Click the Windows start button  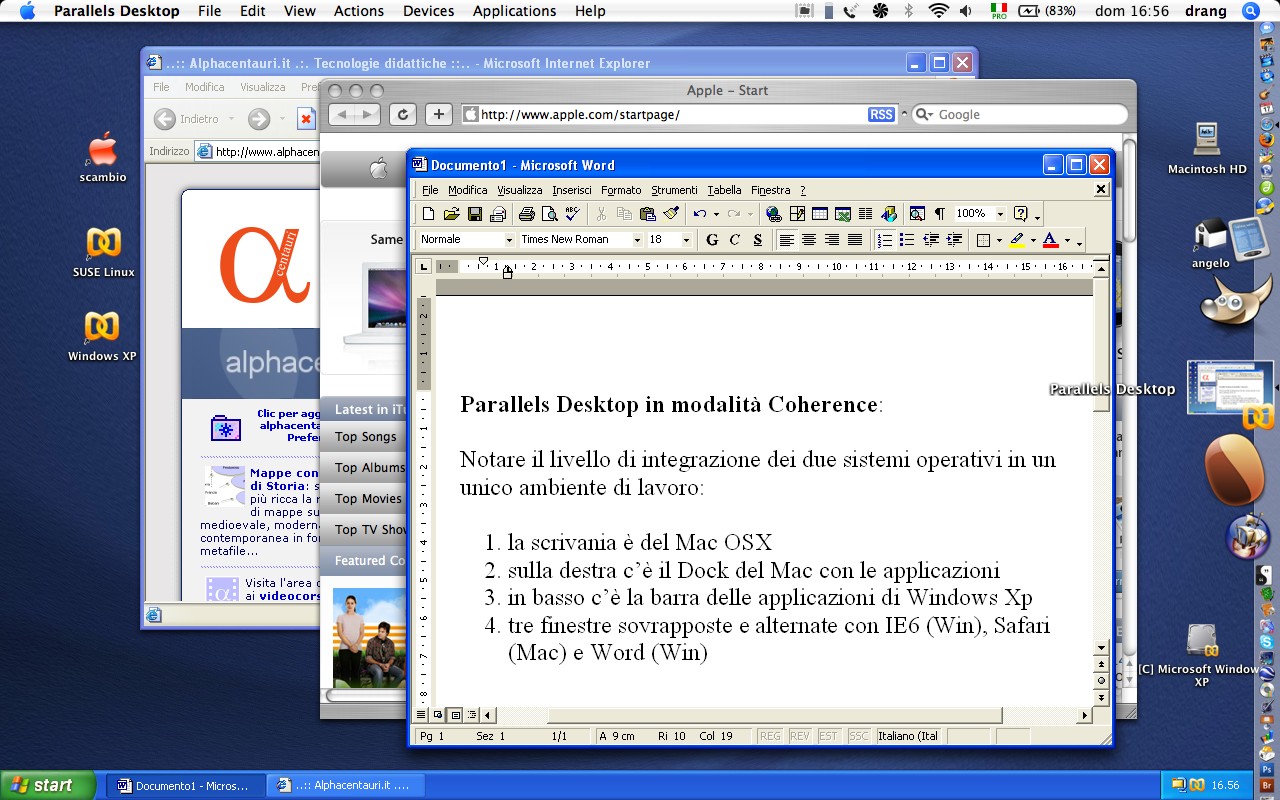[x=47, y=785]
